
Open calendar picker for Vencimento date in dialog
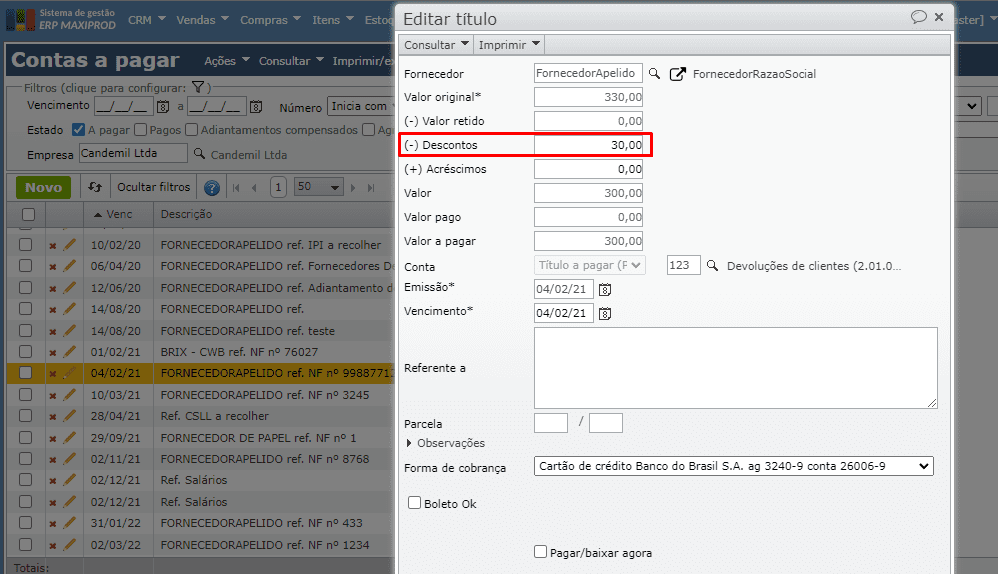point(605,313)
